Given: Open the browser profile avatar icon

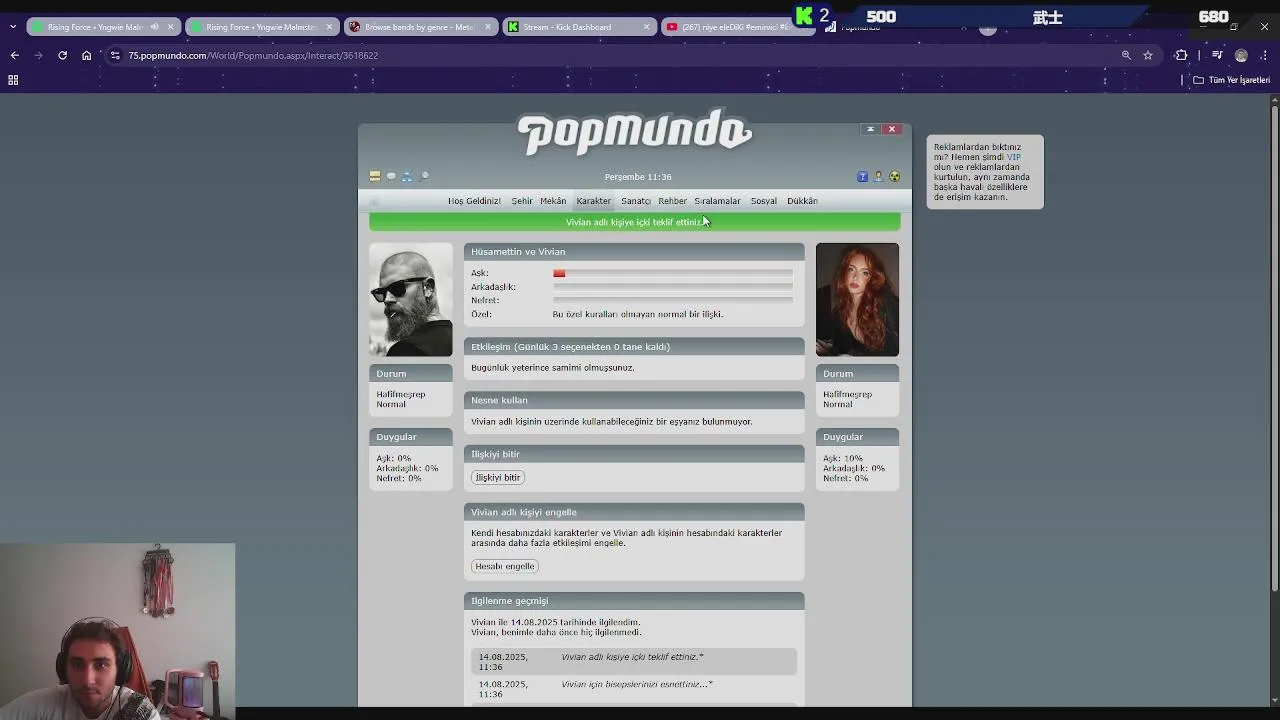Looking at the screenshot, I should pyautogui.click(x=1241, y=55).
